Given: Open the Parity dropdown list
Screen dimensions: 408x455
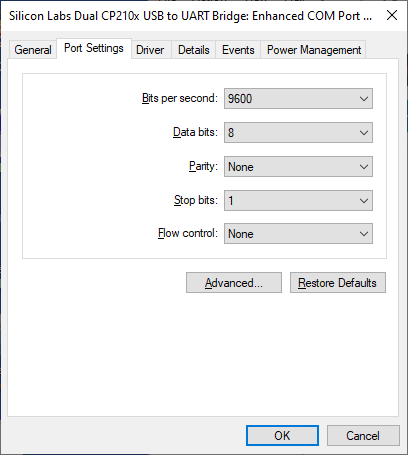Looking at the screenshot, I should point(298,167).
